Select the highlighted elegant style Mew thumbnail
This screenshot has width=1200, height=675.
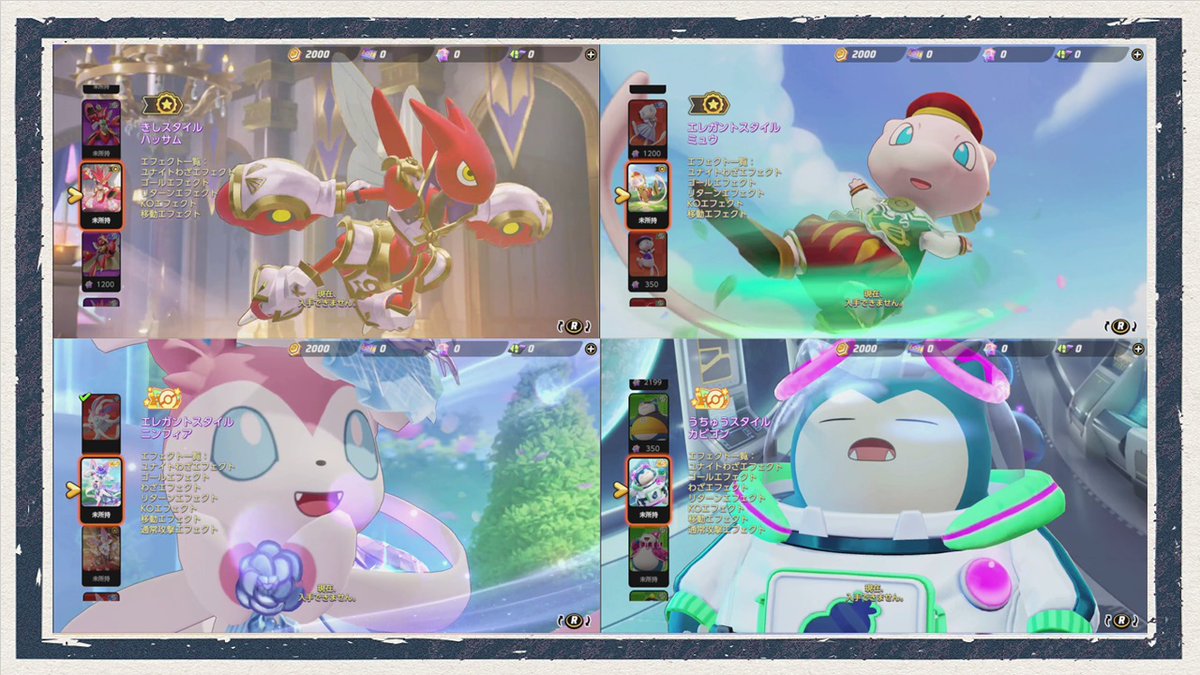(647, 194)
